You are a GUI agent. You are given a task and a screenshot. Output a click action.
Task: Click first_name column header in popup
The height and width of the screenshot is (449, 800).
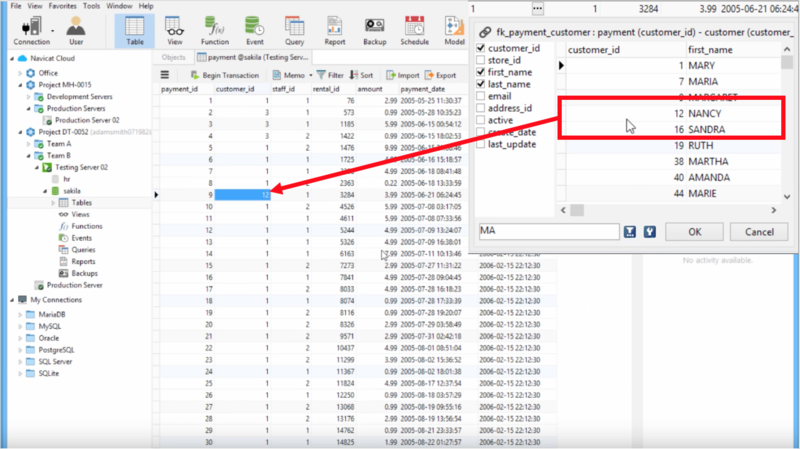click(x=733, y=49)
